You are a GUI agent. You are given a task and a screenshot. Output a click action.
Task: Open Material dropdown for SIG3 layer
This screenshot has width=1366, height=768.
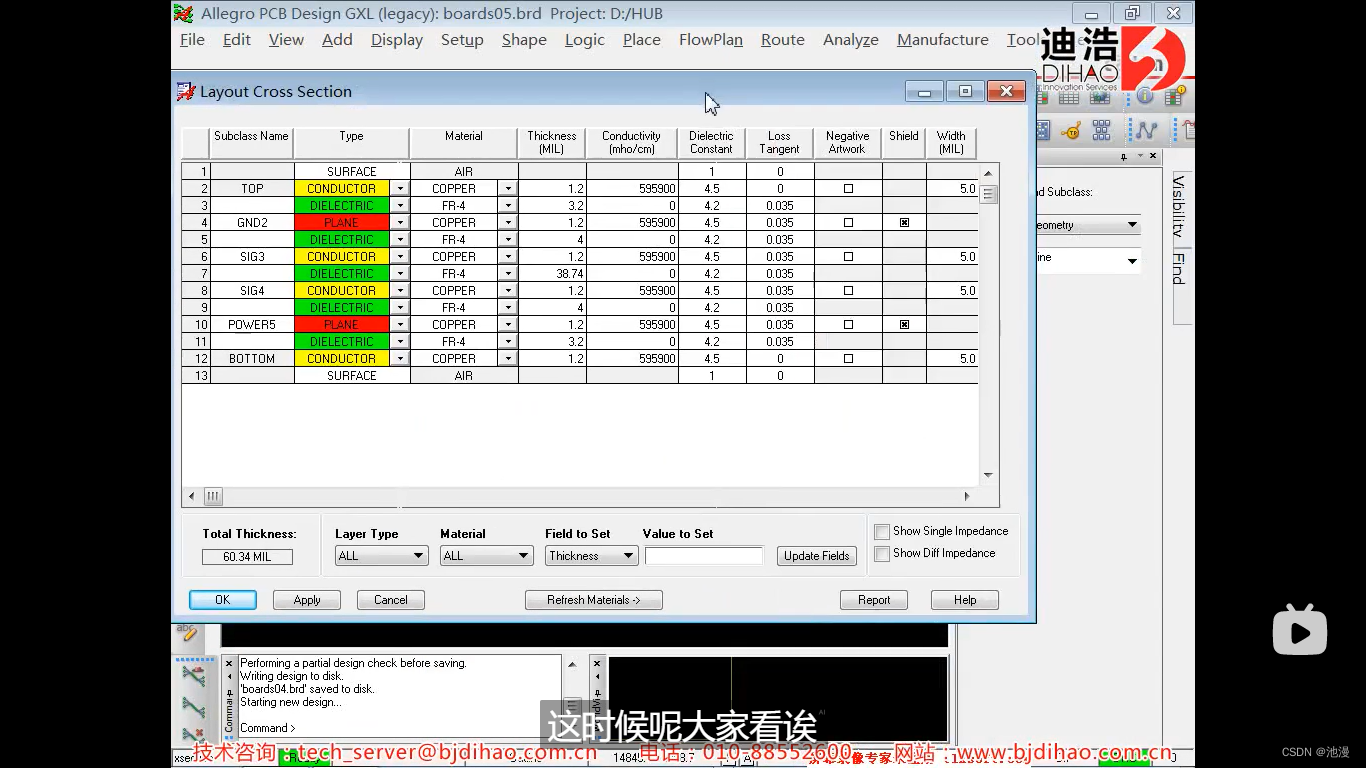[508, 257]
